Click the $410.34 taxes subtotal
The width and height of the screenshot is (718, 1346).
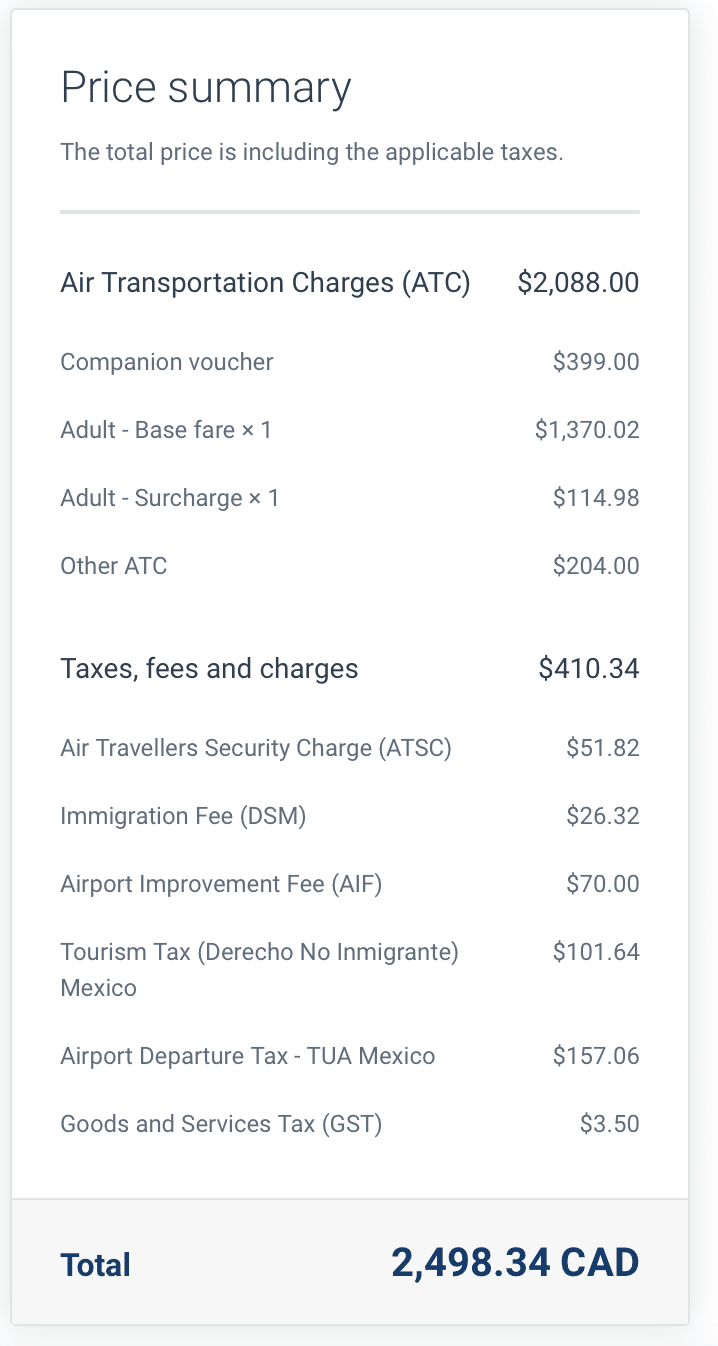[589, 668]
